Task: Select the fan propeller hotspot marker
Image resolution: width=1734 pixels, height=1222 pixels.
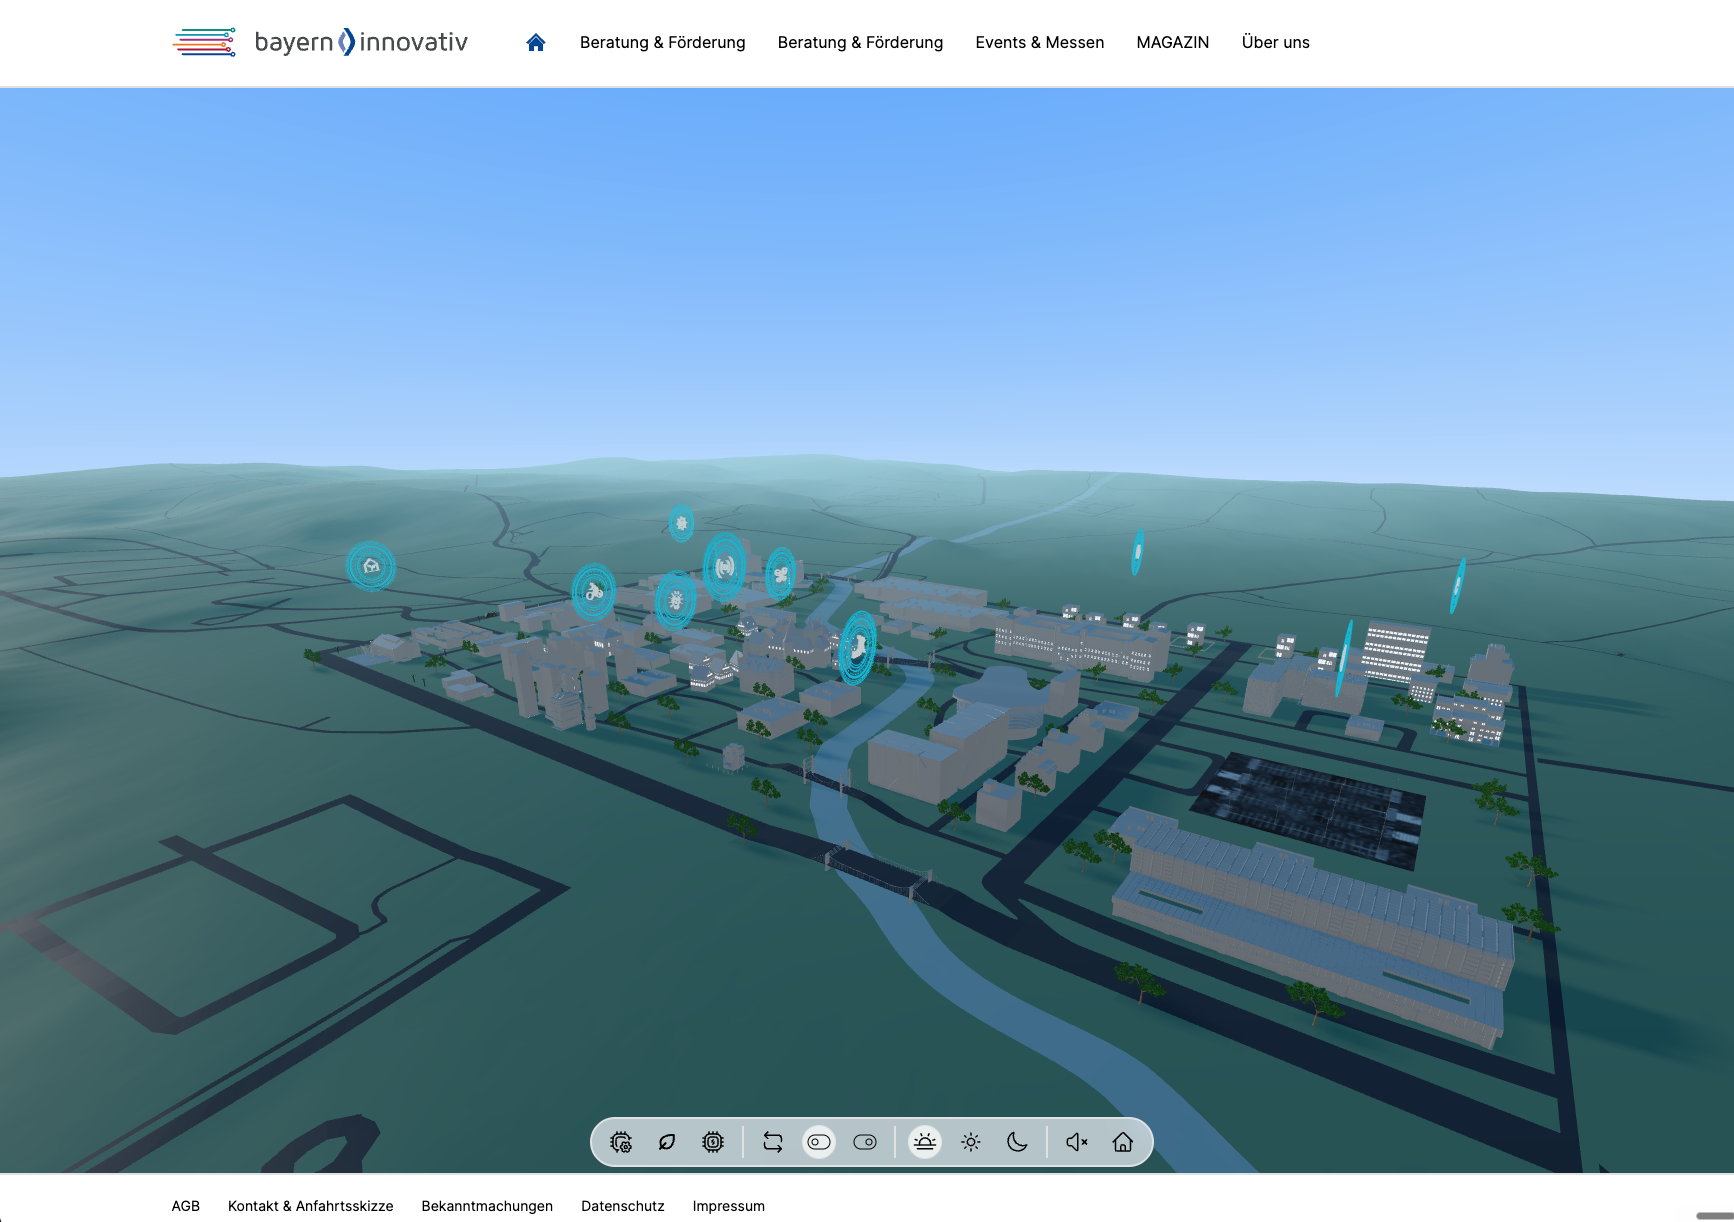Action: point(781,575)
